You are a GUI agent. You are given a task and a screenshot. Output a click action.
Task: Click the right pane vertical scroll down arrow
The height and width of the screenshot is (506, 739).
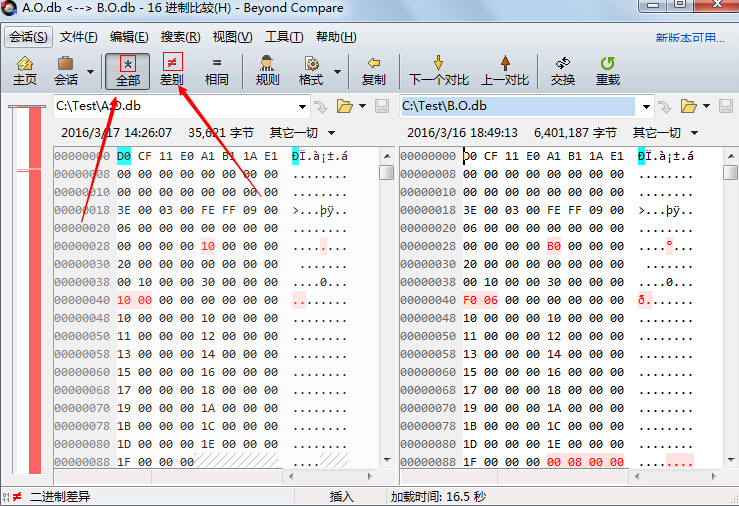(x=731, y=459)
